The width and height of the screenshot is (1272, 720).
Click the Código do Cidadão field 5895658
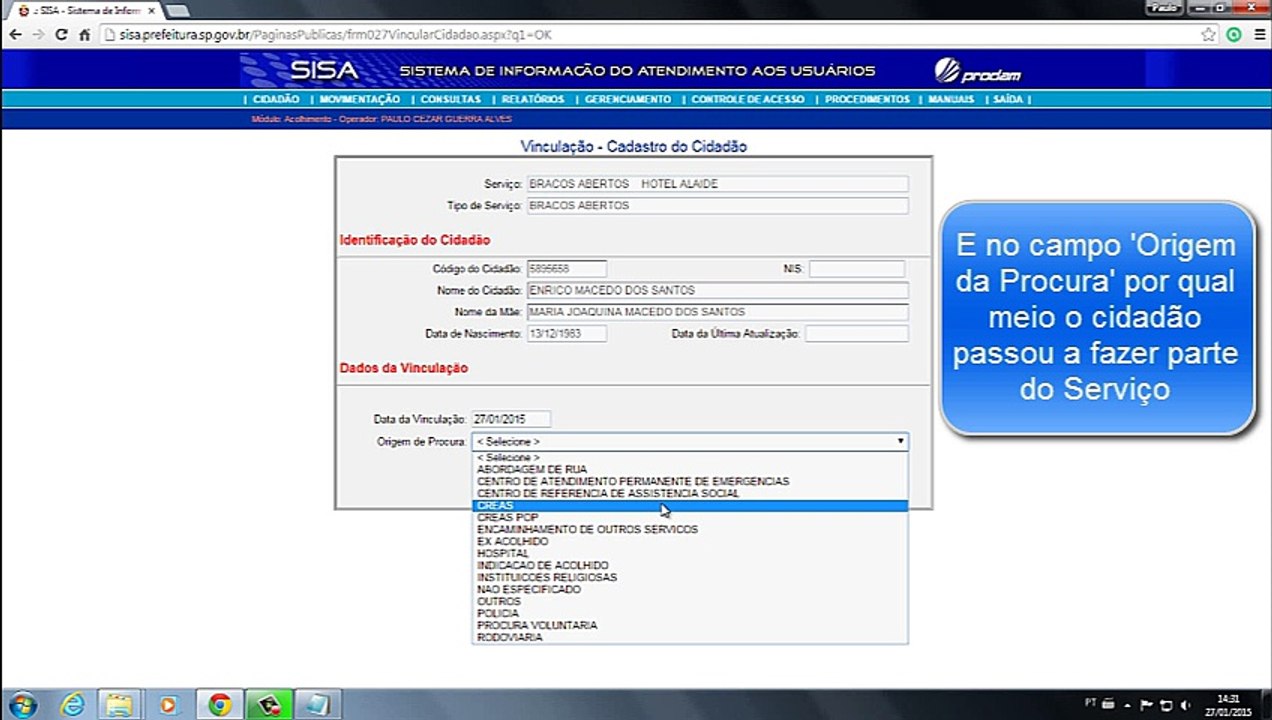tap(567, 269)
